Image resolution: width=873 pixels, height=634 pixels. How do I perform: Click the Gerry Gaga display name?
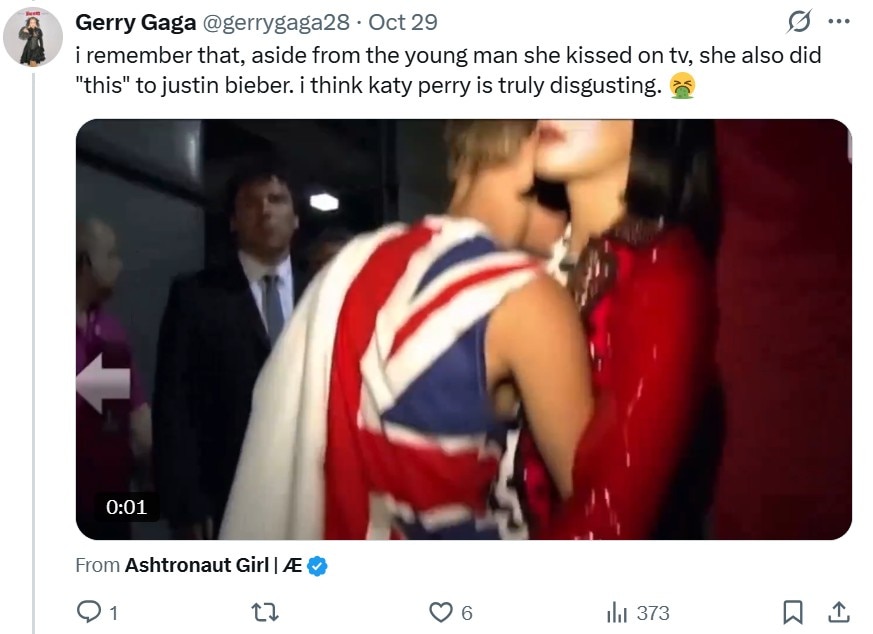pos(135,22)
